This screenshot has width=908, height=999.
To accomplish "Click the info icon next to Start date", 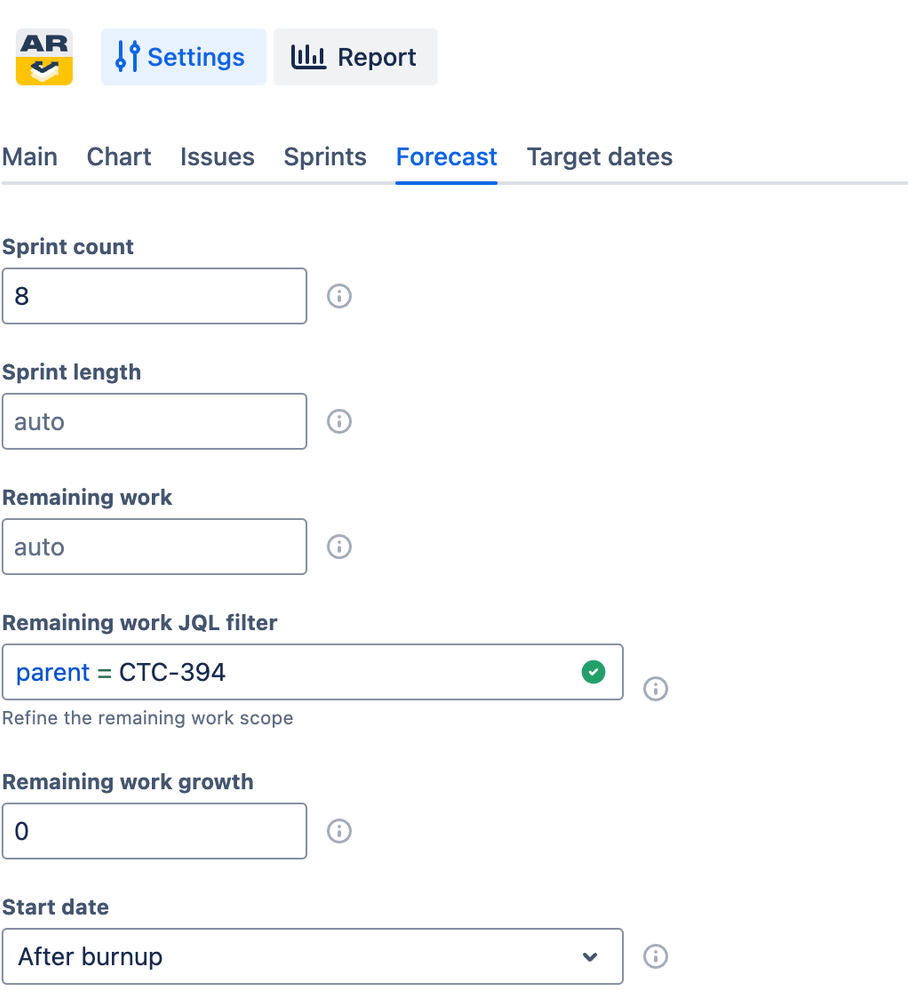I will click(x=656, y=956).
